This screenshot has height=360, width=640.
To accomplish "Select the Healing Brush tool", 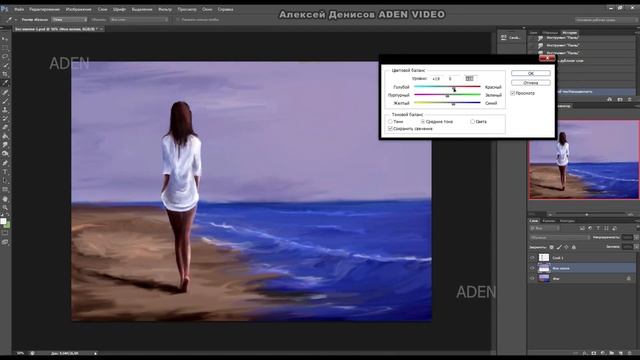I will pos(5,92).
